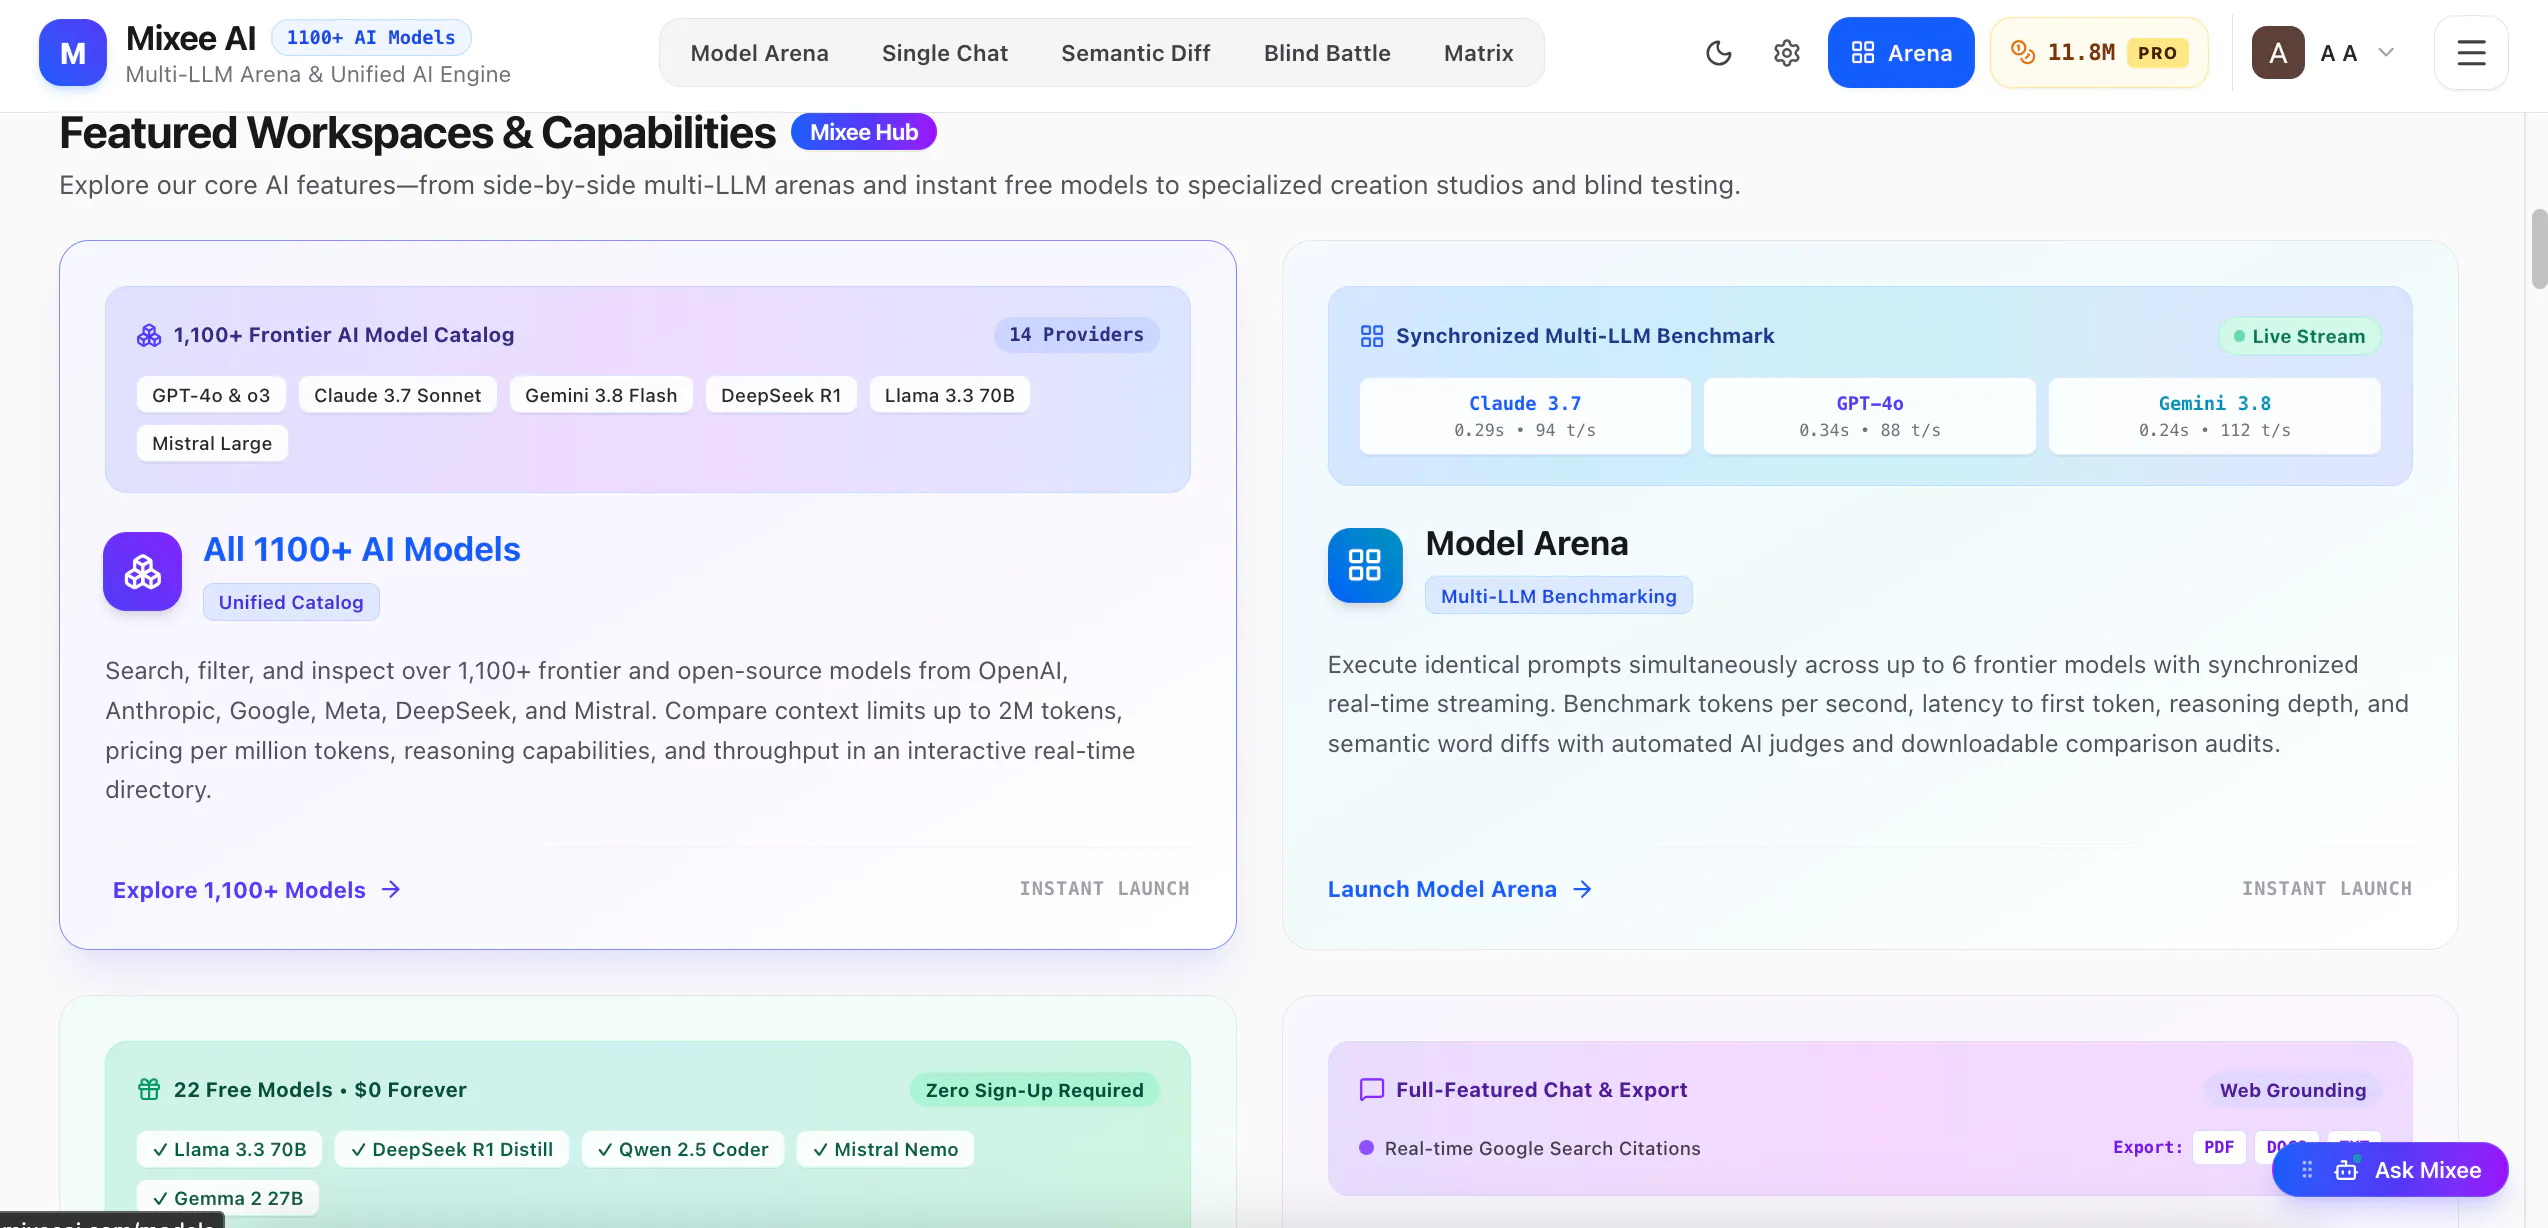Click the Gemini 3.8 benchmark tile
Image resolution: width=2548 pixels, height=1228 pixels.
pyautogui.click(x=2214, y=416)
